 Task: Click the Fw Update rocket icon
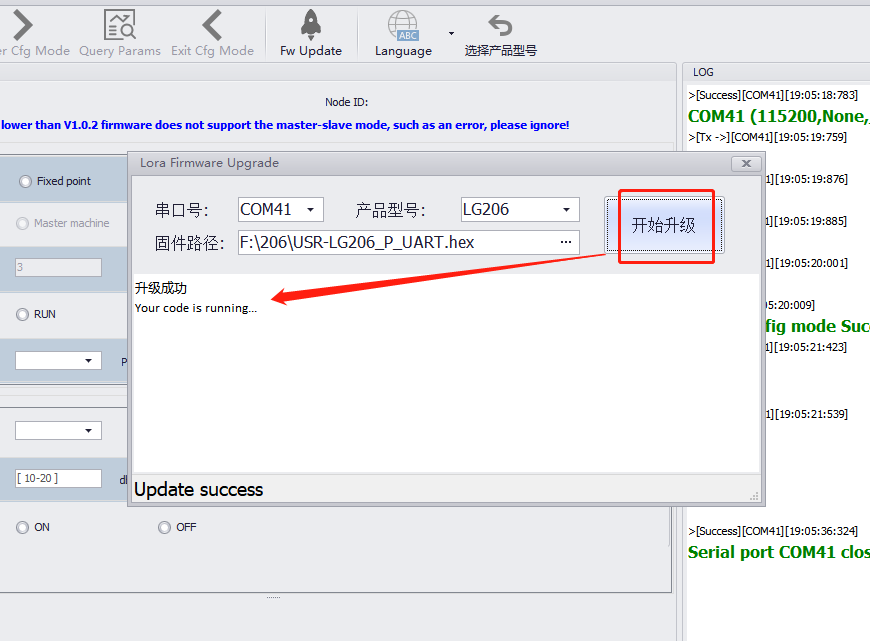point(310,25)
